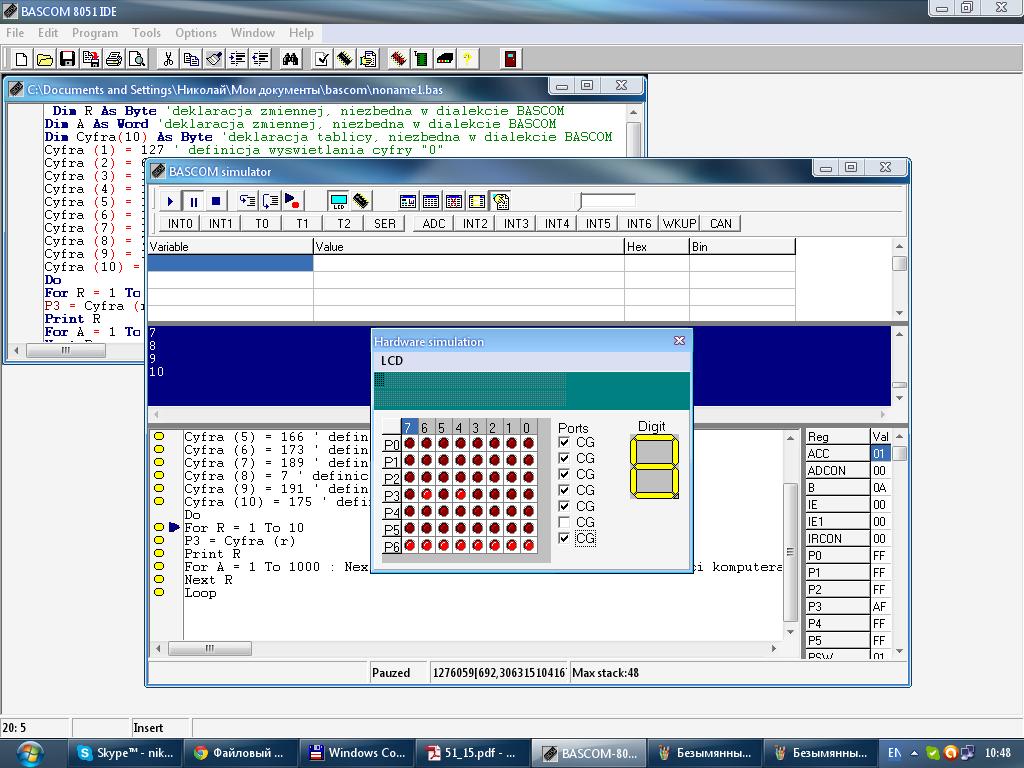Click the WKUP button
The height and width of the screenshot is (768, 1024).
pos(679,223)
